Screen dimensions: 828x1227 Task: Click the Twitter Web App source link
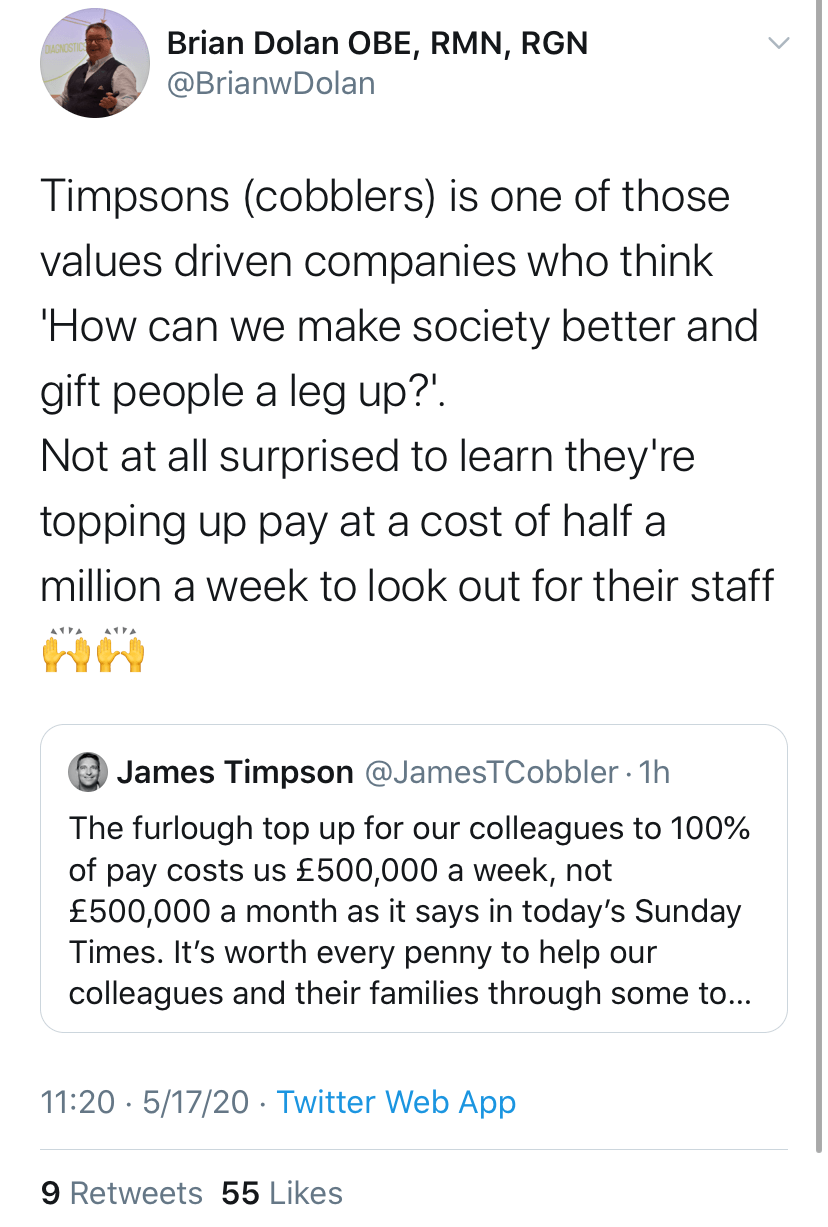pos(396,1102)
